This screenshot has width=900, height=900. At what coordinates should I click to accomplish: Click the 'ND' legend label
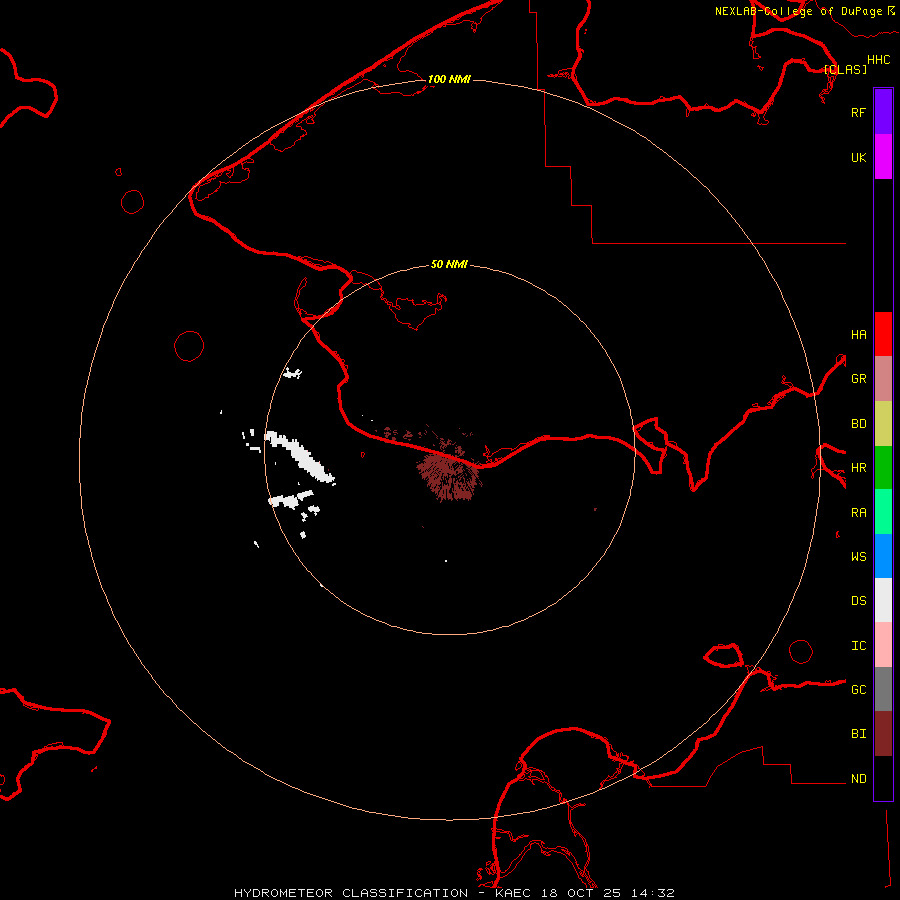859,778
